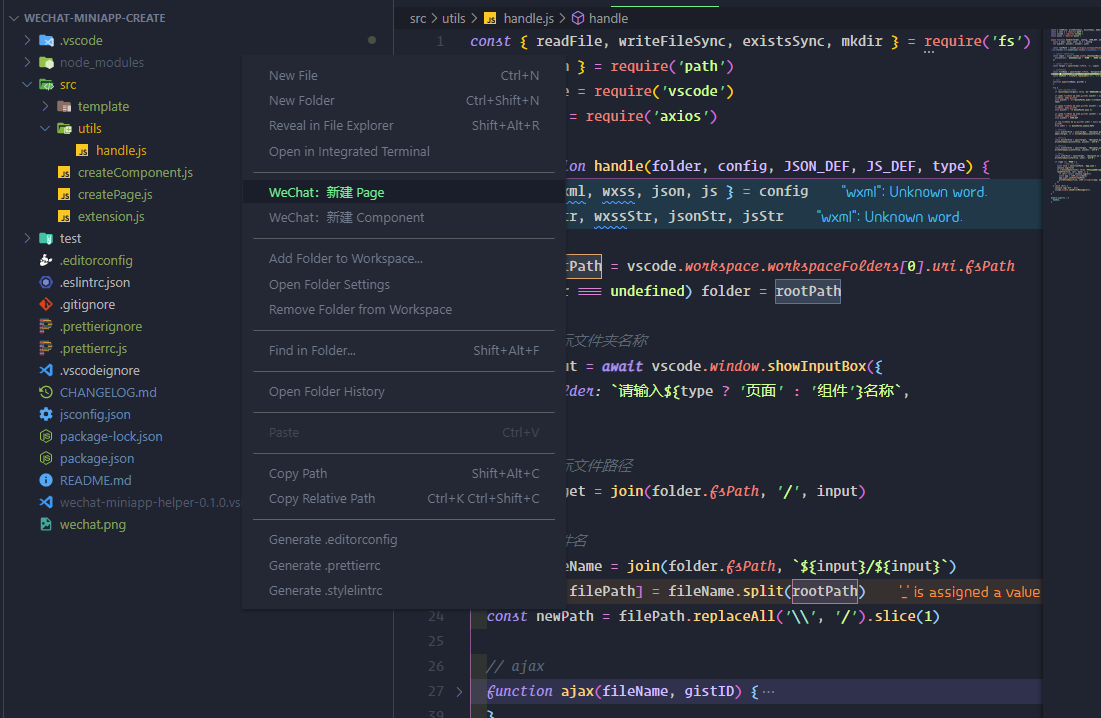Screen dimensions: 1101x718
Task: Click the src folder icon
Action: [x=46, y=85]
